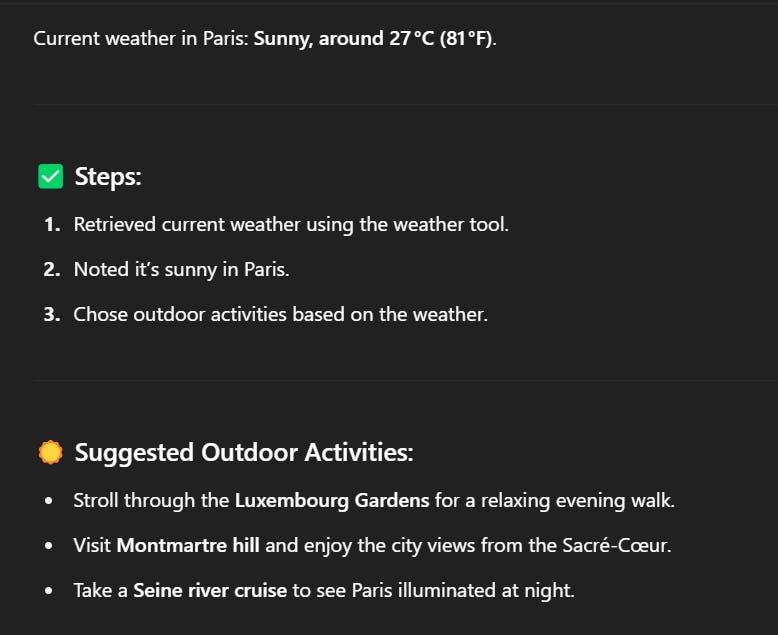The height and width of the screenshot is (635, 778).
Task: Click the bold "Luxembourg Gardens" text
Action: pyautogui.click(x=332, y=500)
